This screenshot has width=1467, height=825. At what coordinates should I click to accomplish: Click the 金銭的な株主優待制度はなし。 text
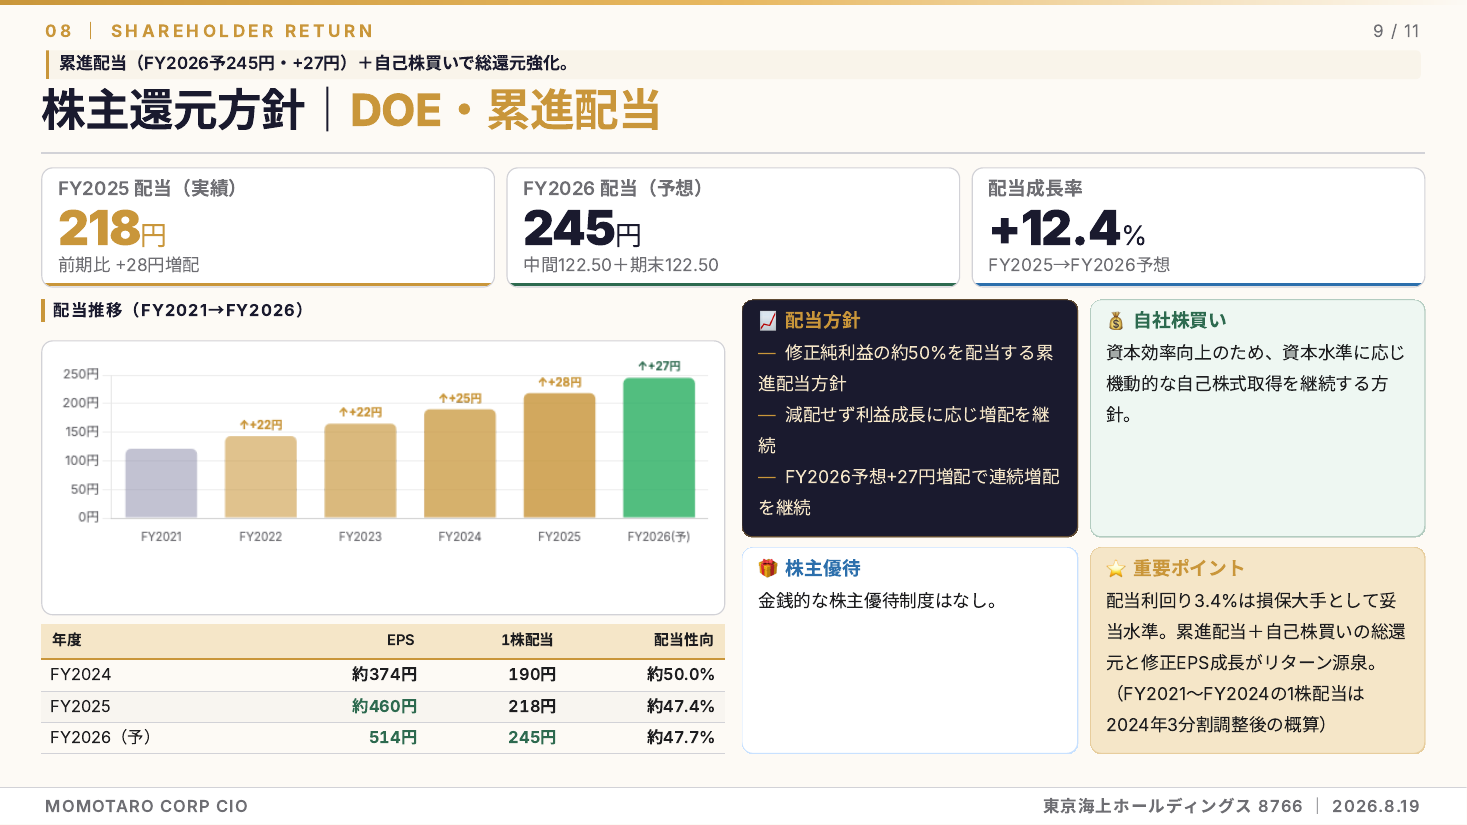[x=878, y=601]
